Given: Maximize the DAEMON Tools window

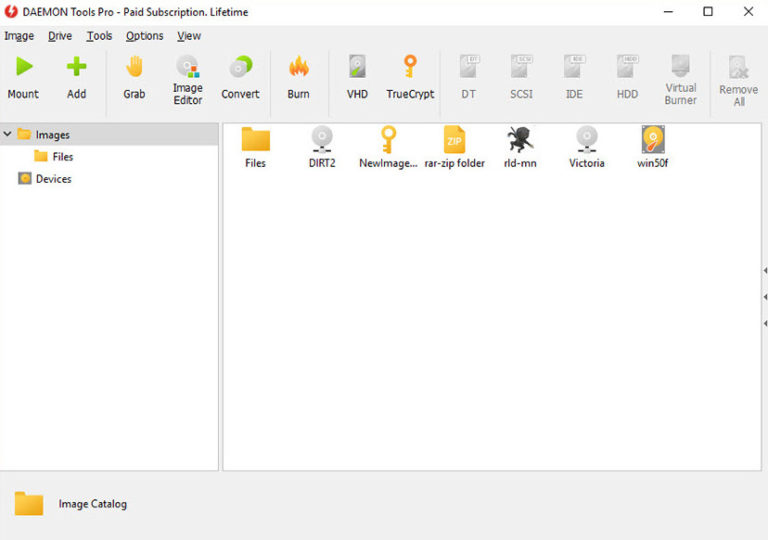Looking at the screenshot, I should point(708,11).
